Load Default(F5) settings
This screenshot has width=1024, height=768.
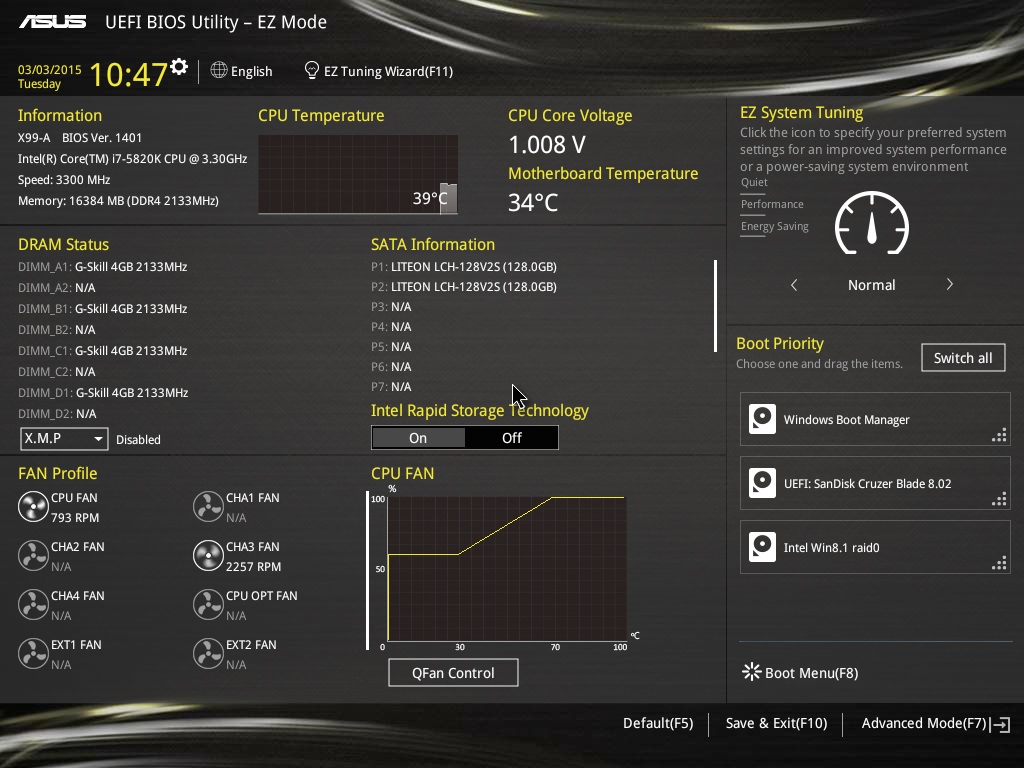[658, 723]
